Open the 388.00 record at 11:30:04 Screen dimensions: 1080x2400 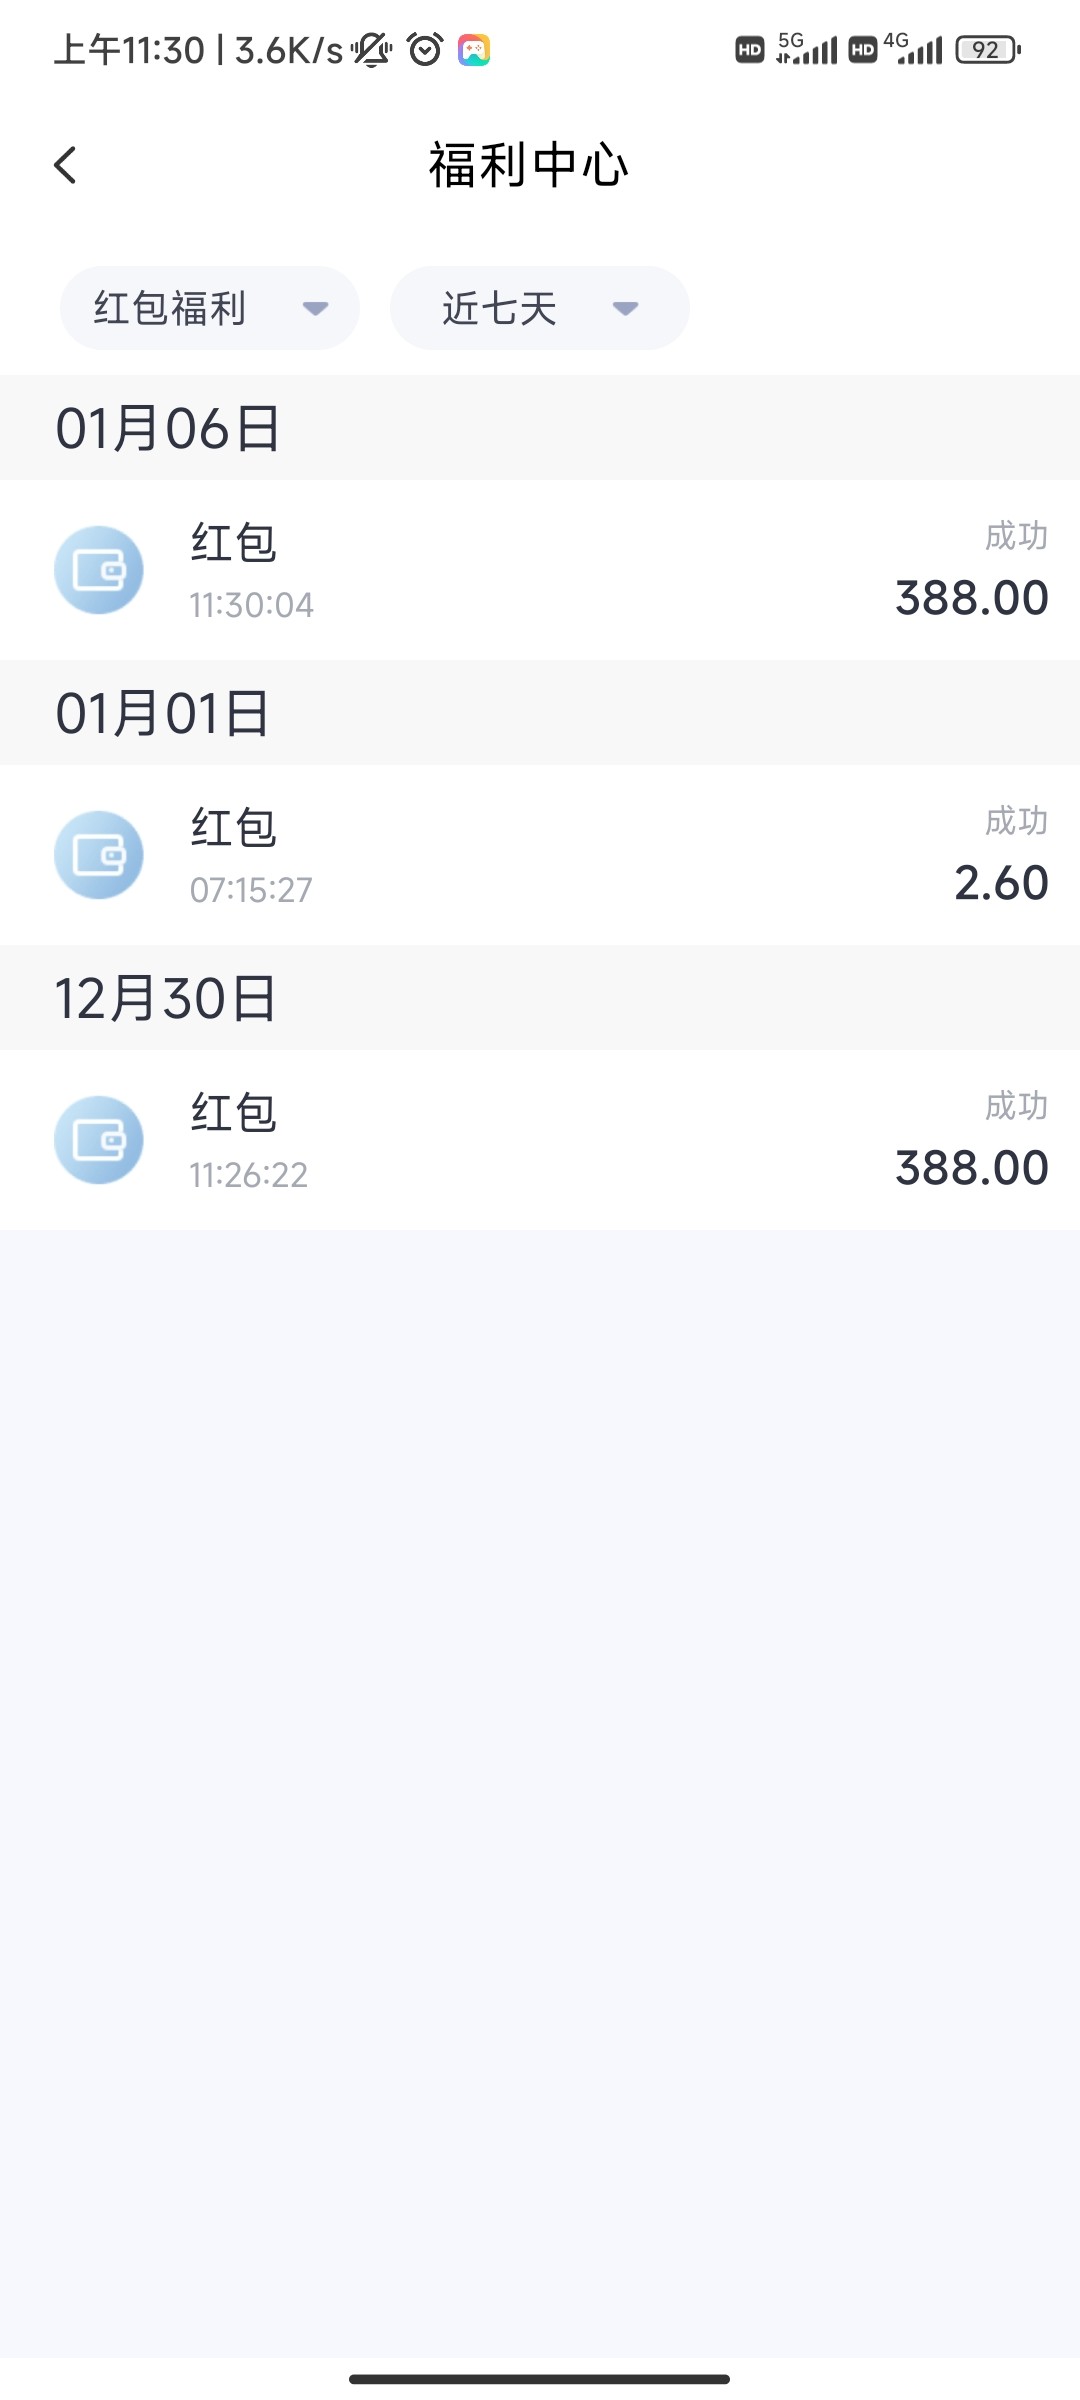click(x=540, y=570)
